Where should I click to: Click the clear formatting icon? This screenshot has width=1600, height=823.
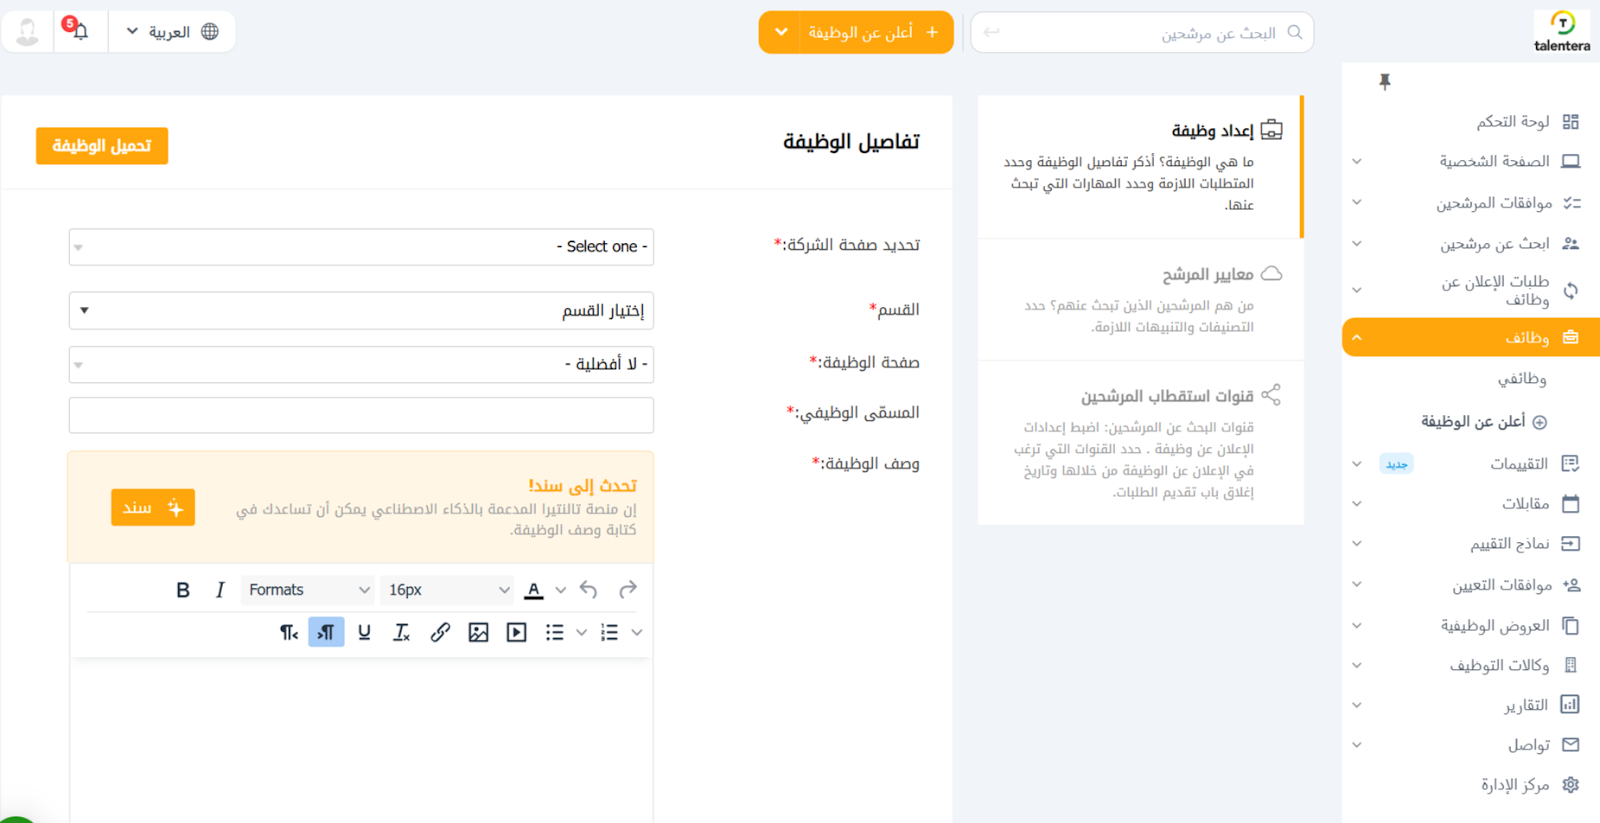pyautogui.click(x=402, y=632)
